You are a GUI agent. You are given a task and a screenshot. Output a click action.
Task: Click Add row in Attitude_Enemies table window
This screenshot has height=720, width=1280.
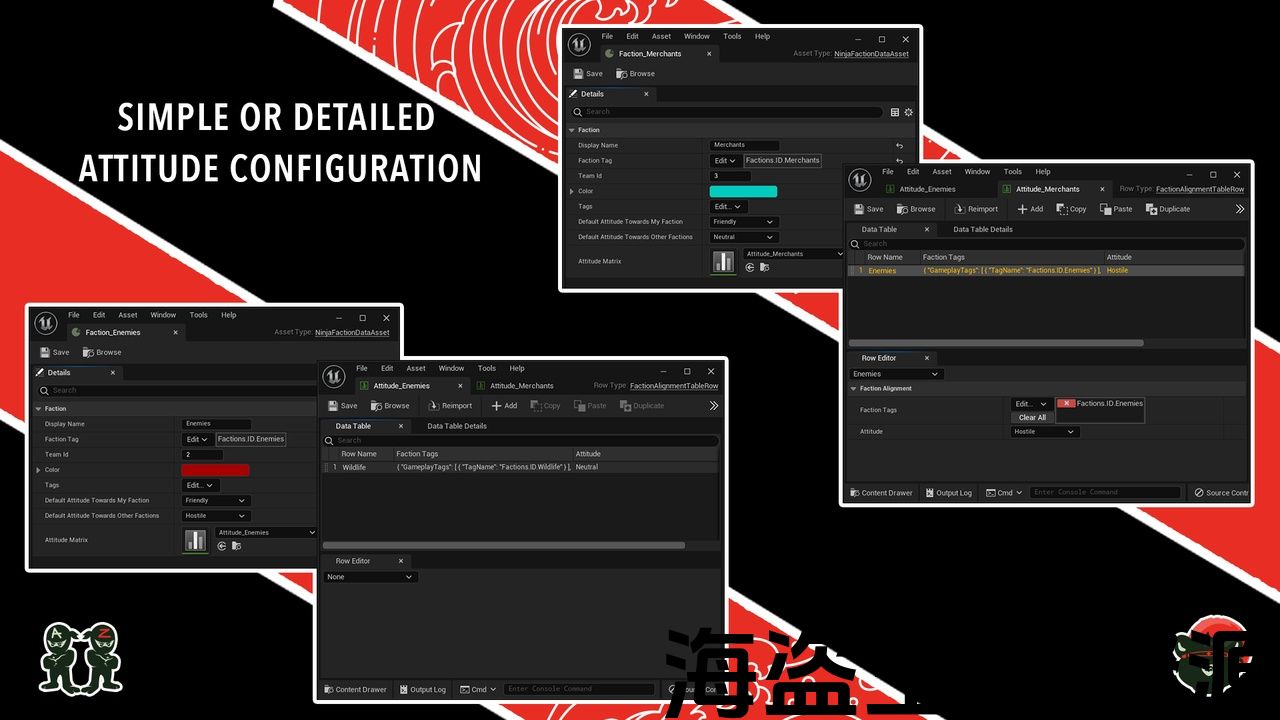[x=504, y=406]
